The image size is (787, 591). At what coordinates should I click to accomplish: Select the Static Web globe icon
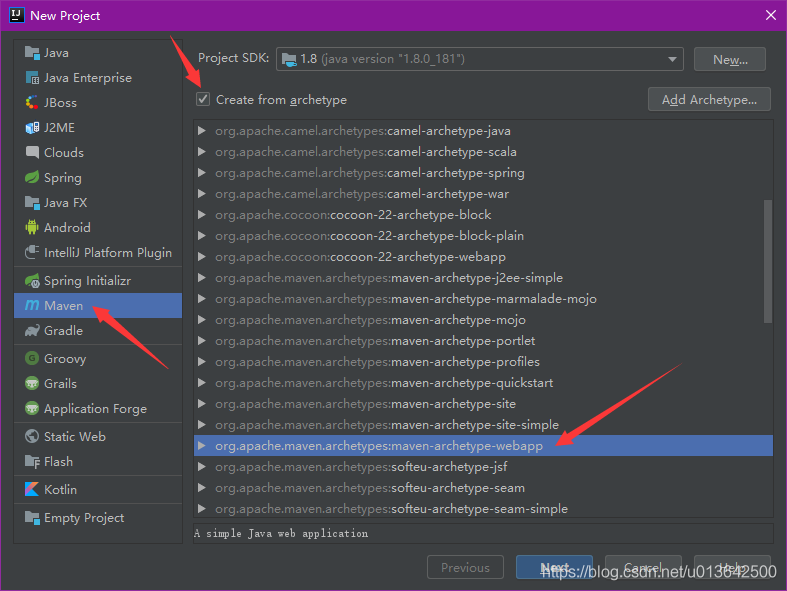pos(32,436)
